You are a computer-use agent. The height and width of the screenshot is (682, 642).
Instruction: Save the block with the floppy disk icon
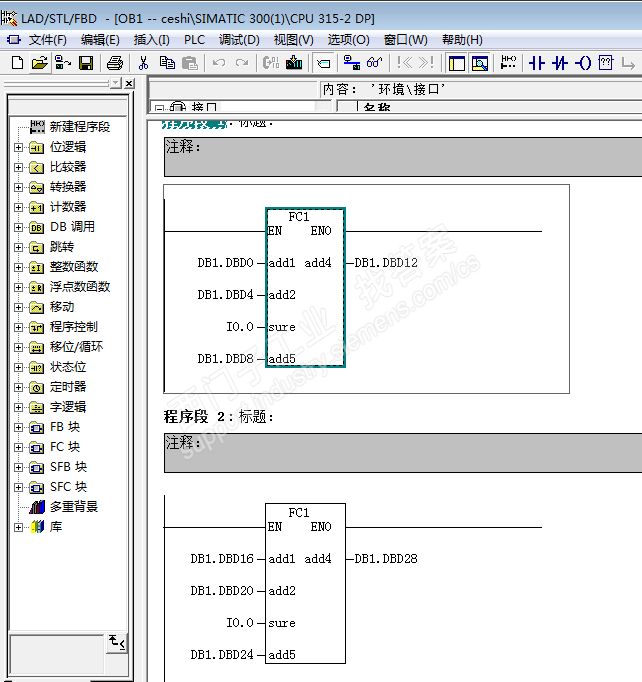(x=86, y=63)
